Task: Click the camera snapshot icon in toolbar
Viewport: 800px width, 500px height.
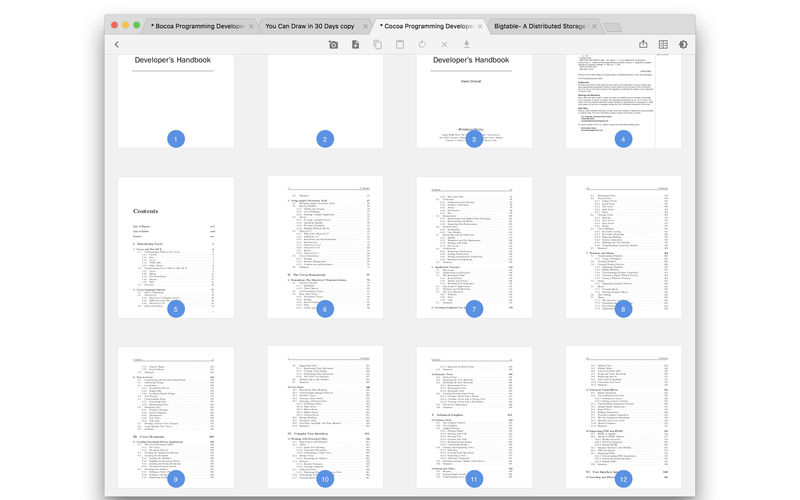Action: point(333,44)
